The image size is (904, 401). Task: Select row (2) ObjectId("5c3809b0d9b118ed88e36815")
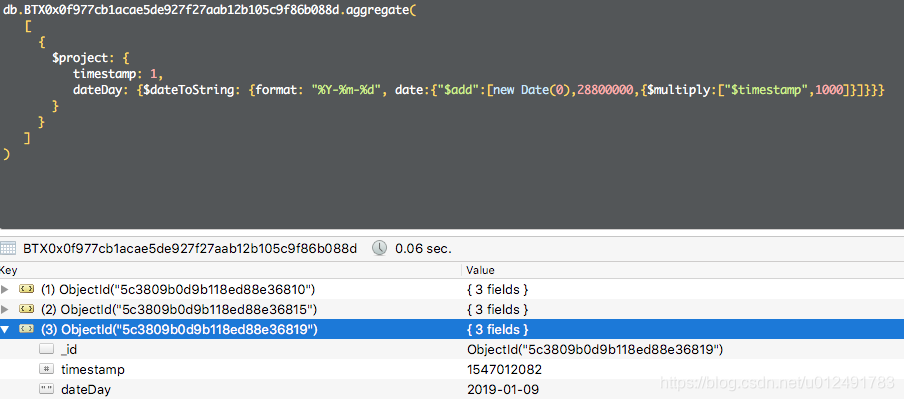[x=452, y=309]
